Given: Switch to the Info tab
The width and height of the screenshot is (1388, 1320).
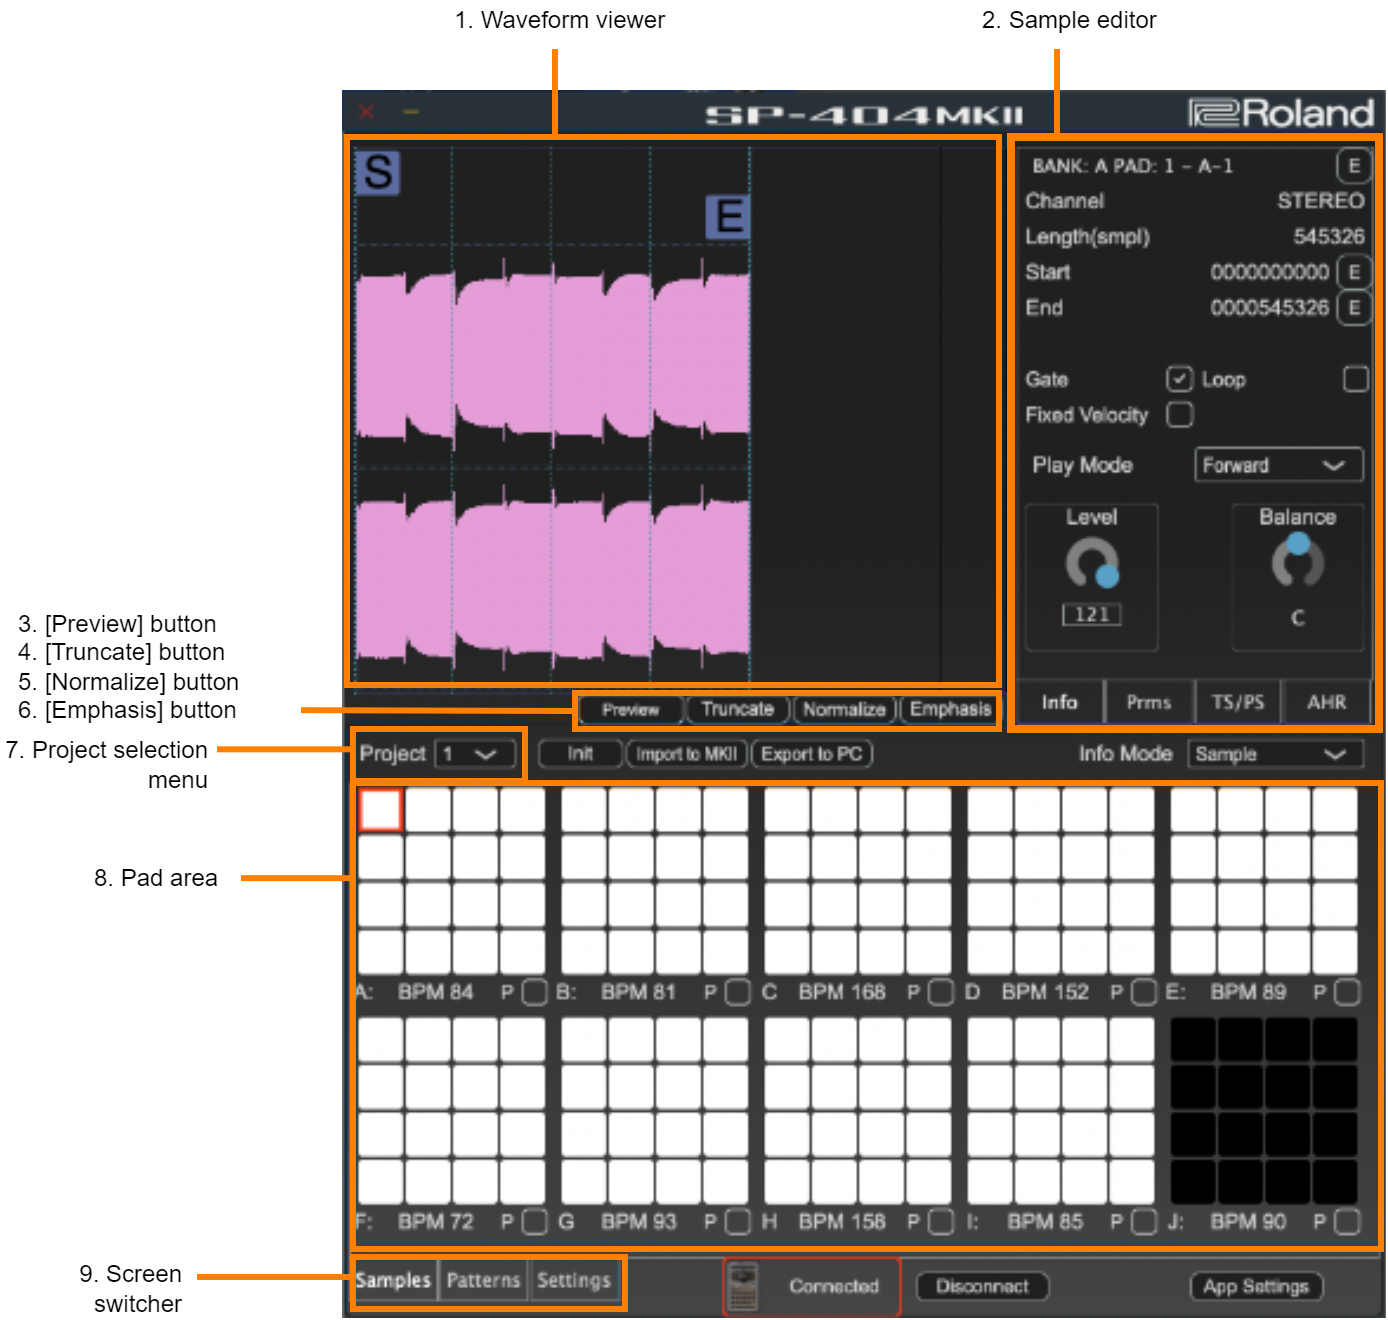Looking at the screenshot, I should 1059,702.
